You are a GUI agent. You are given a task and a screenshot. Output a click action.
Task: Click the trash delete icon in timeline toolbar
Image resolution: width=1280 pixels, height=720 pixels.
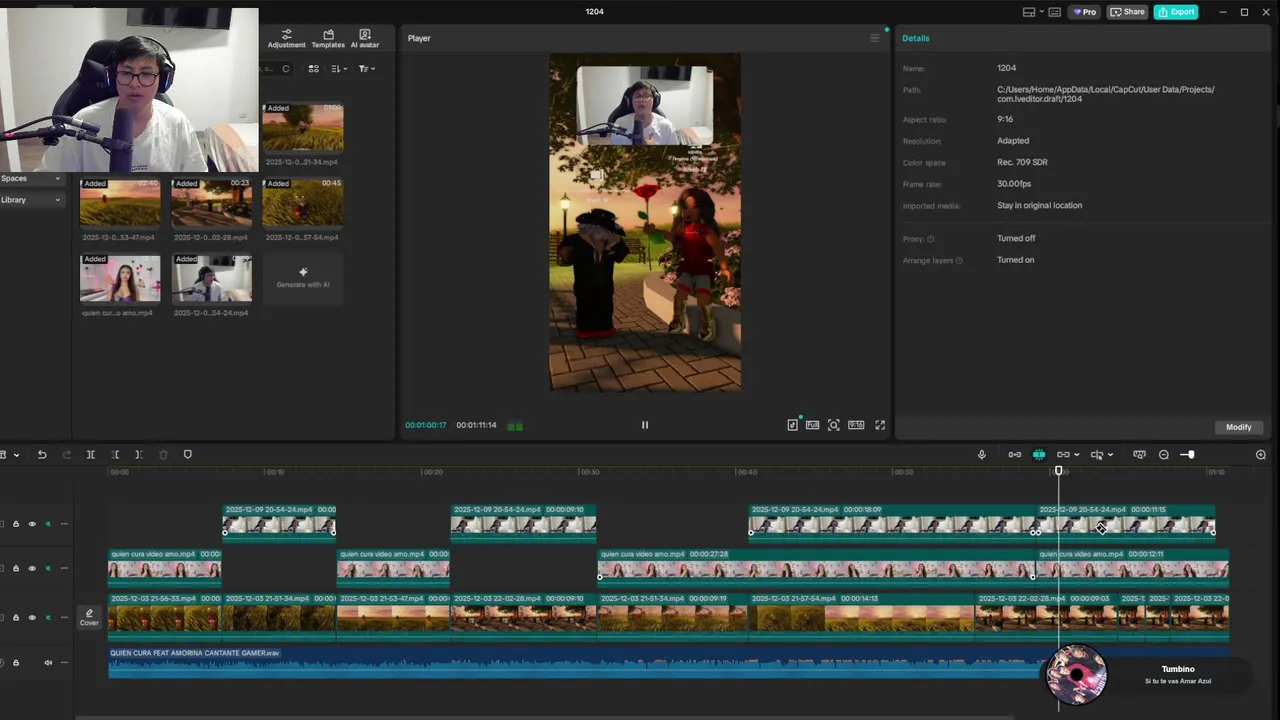163,455
